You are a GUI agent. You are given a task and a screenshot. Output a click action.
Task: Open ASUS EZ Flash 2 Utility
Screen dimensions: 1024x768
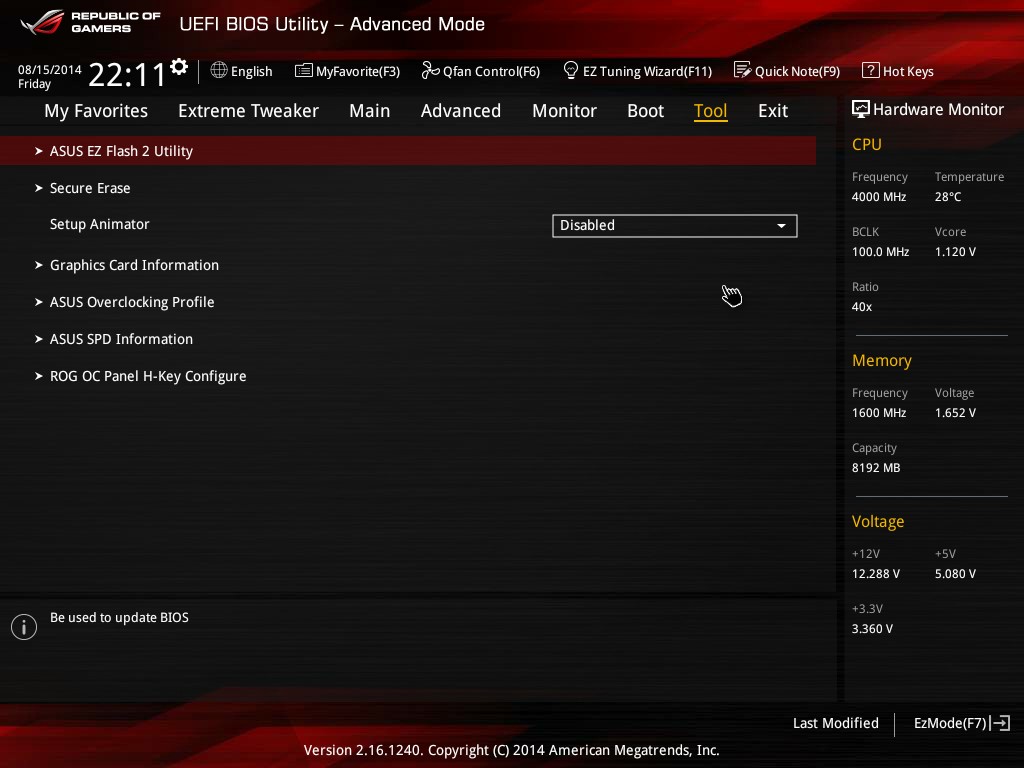click(408, 151)
